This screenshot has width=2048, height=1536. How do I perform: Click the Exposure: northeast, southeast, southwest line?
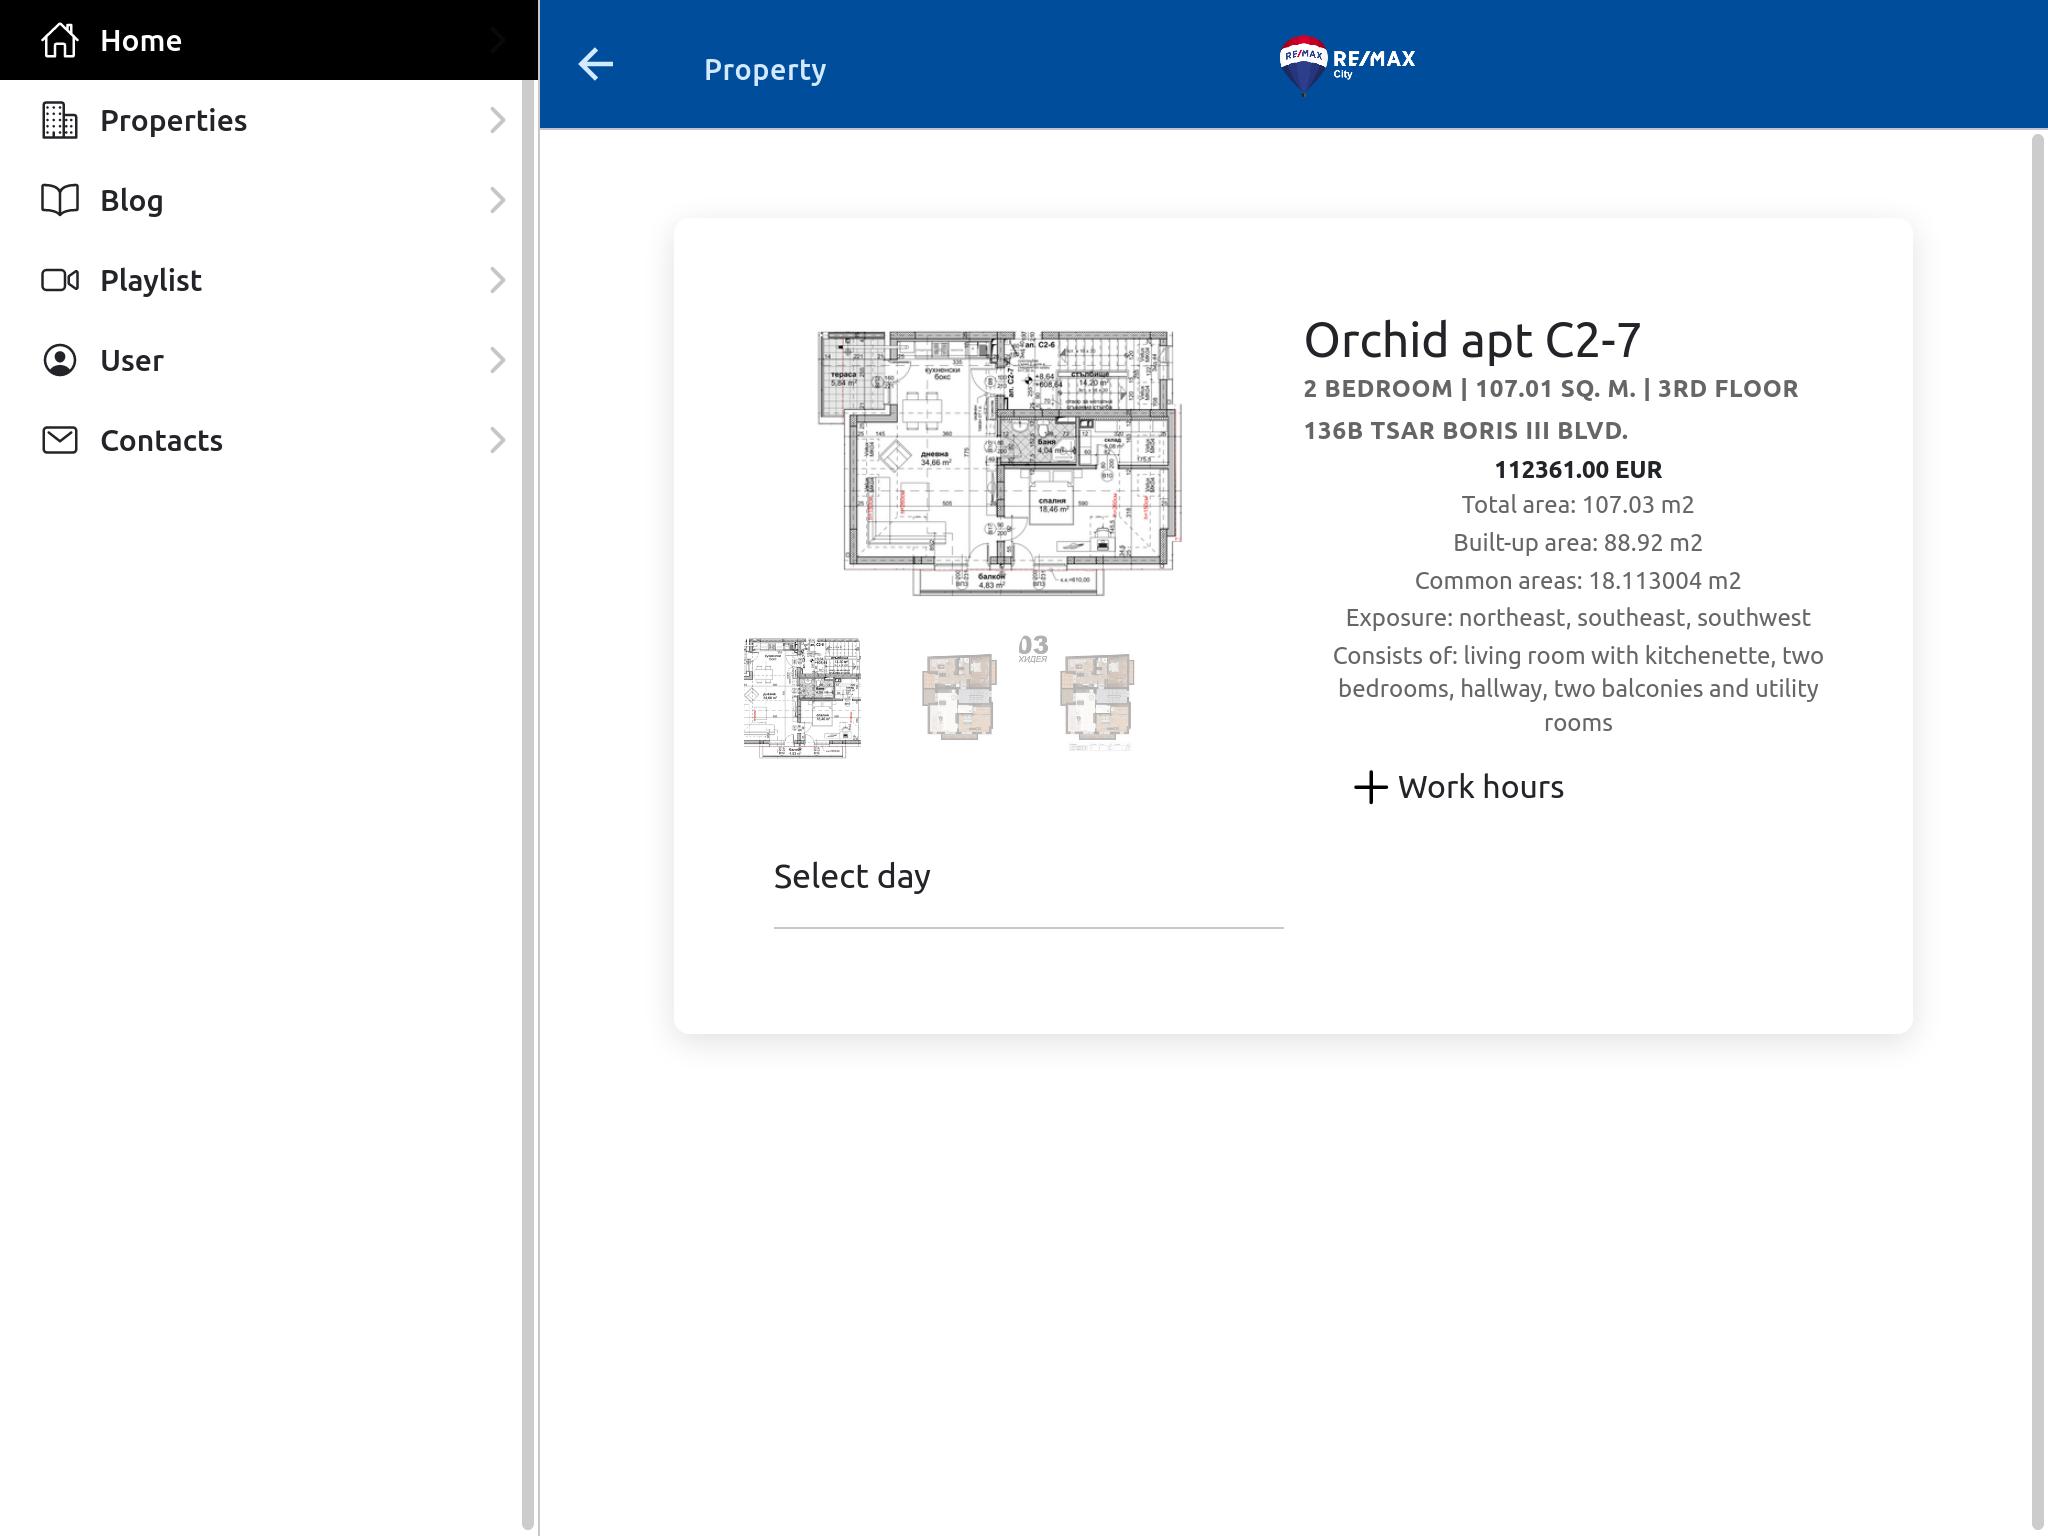pyautogui.click(x=1578, y=618)
